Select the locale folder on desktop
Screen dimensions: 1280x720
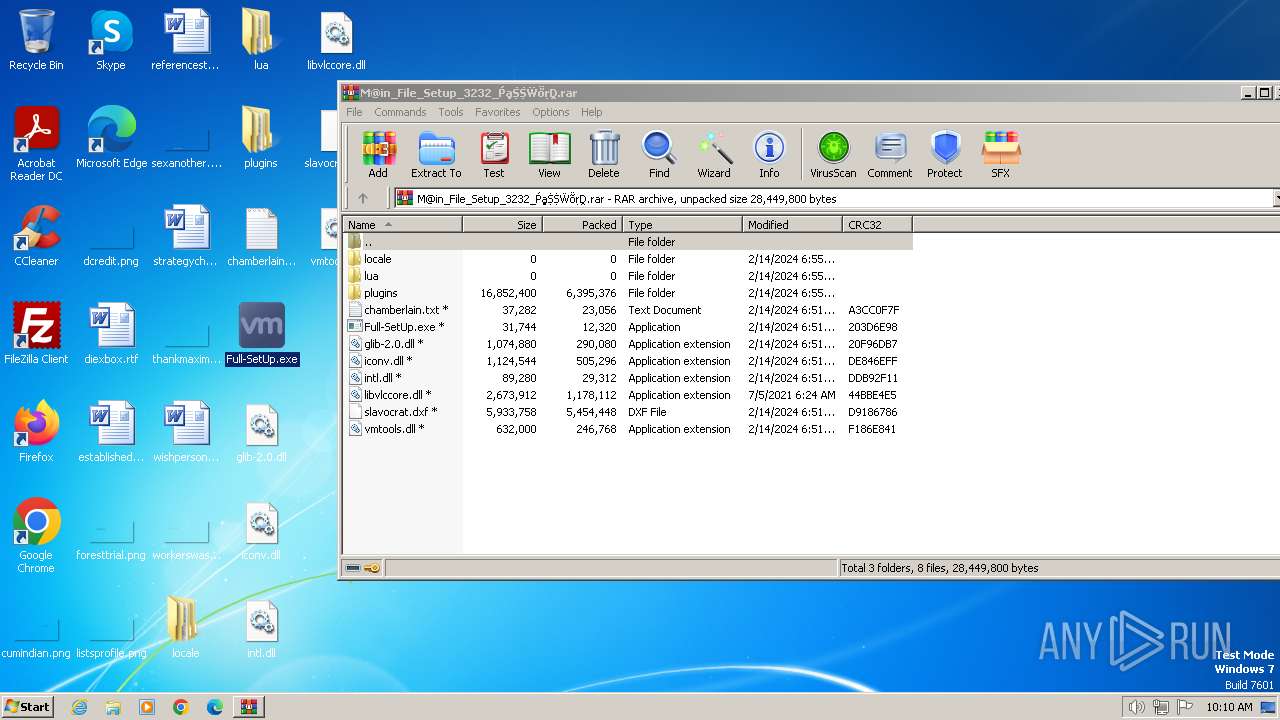click(185, 627)
